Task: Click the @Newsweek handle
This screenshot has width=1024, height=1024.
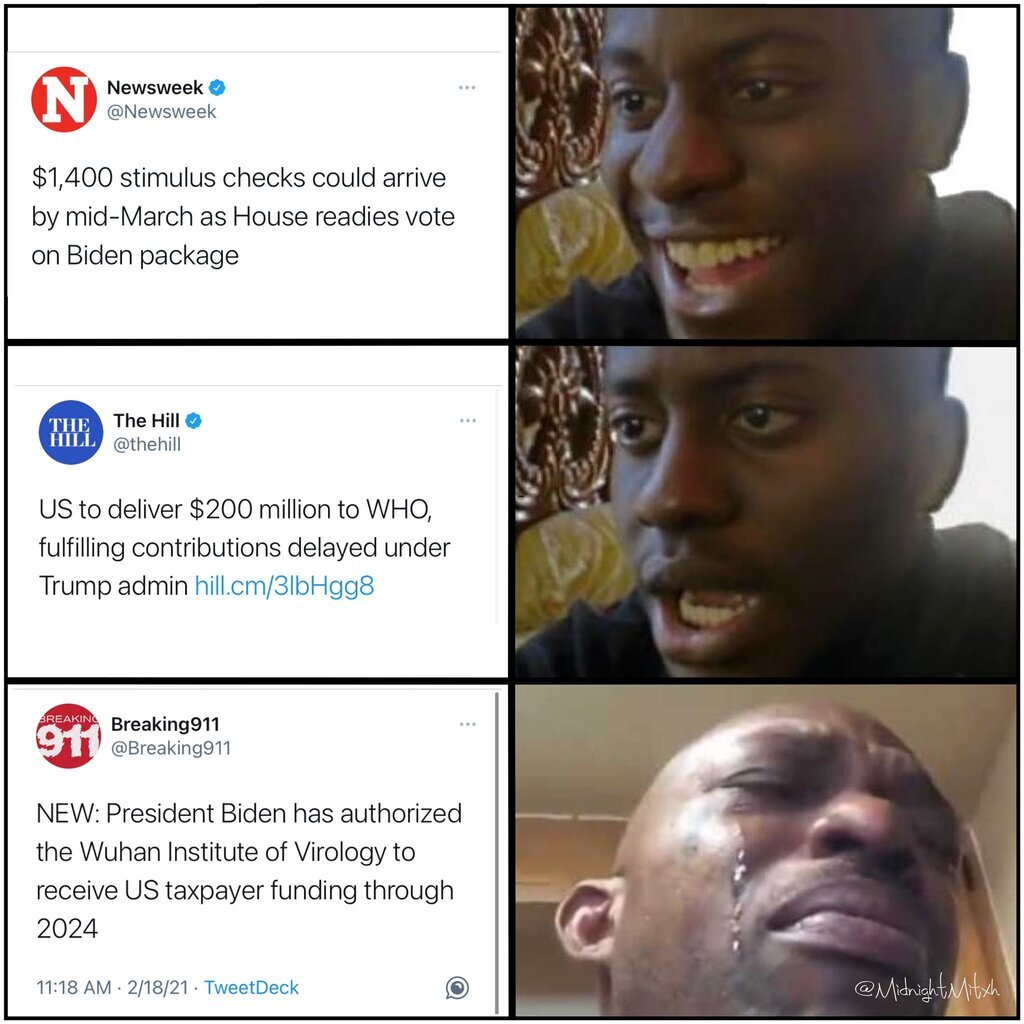Action: click(x=161, y=112)
